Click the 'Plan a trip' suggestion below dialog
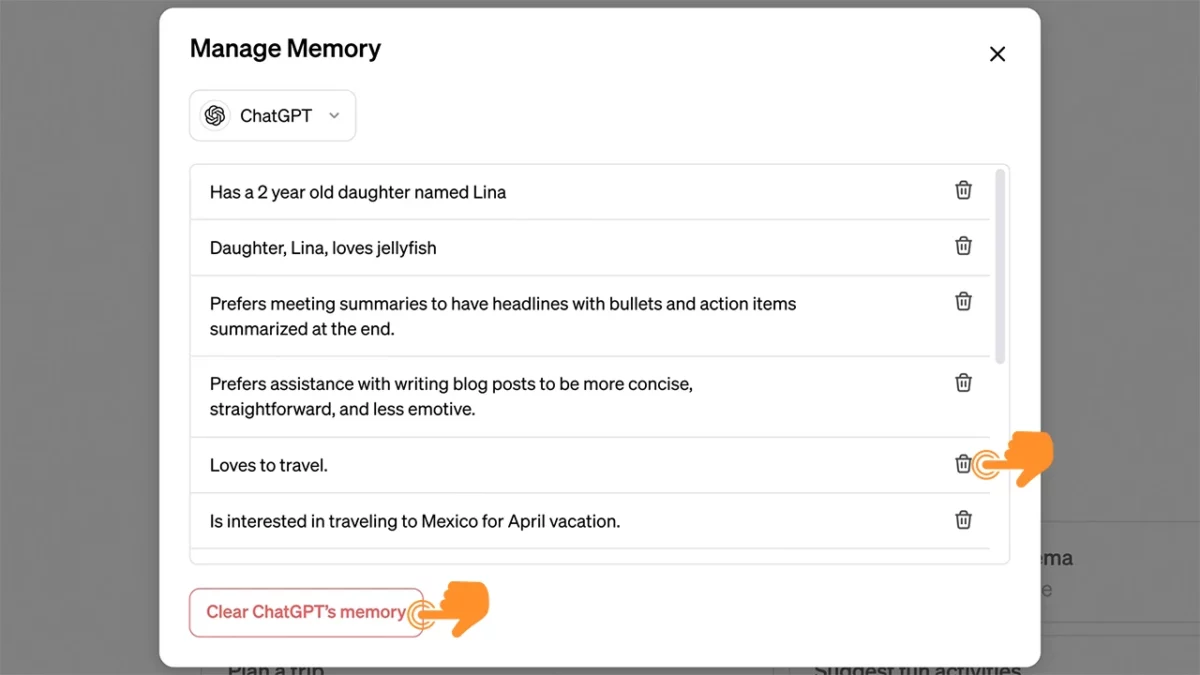 click(275, 668)
